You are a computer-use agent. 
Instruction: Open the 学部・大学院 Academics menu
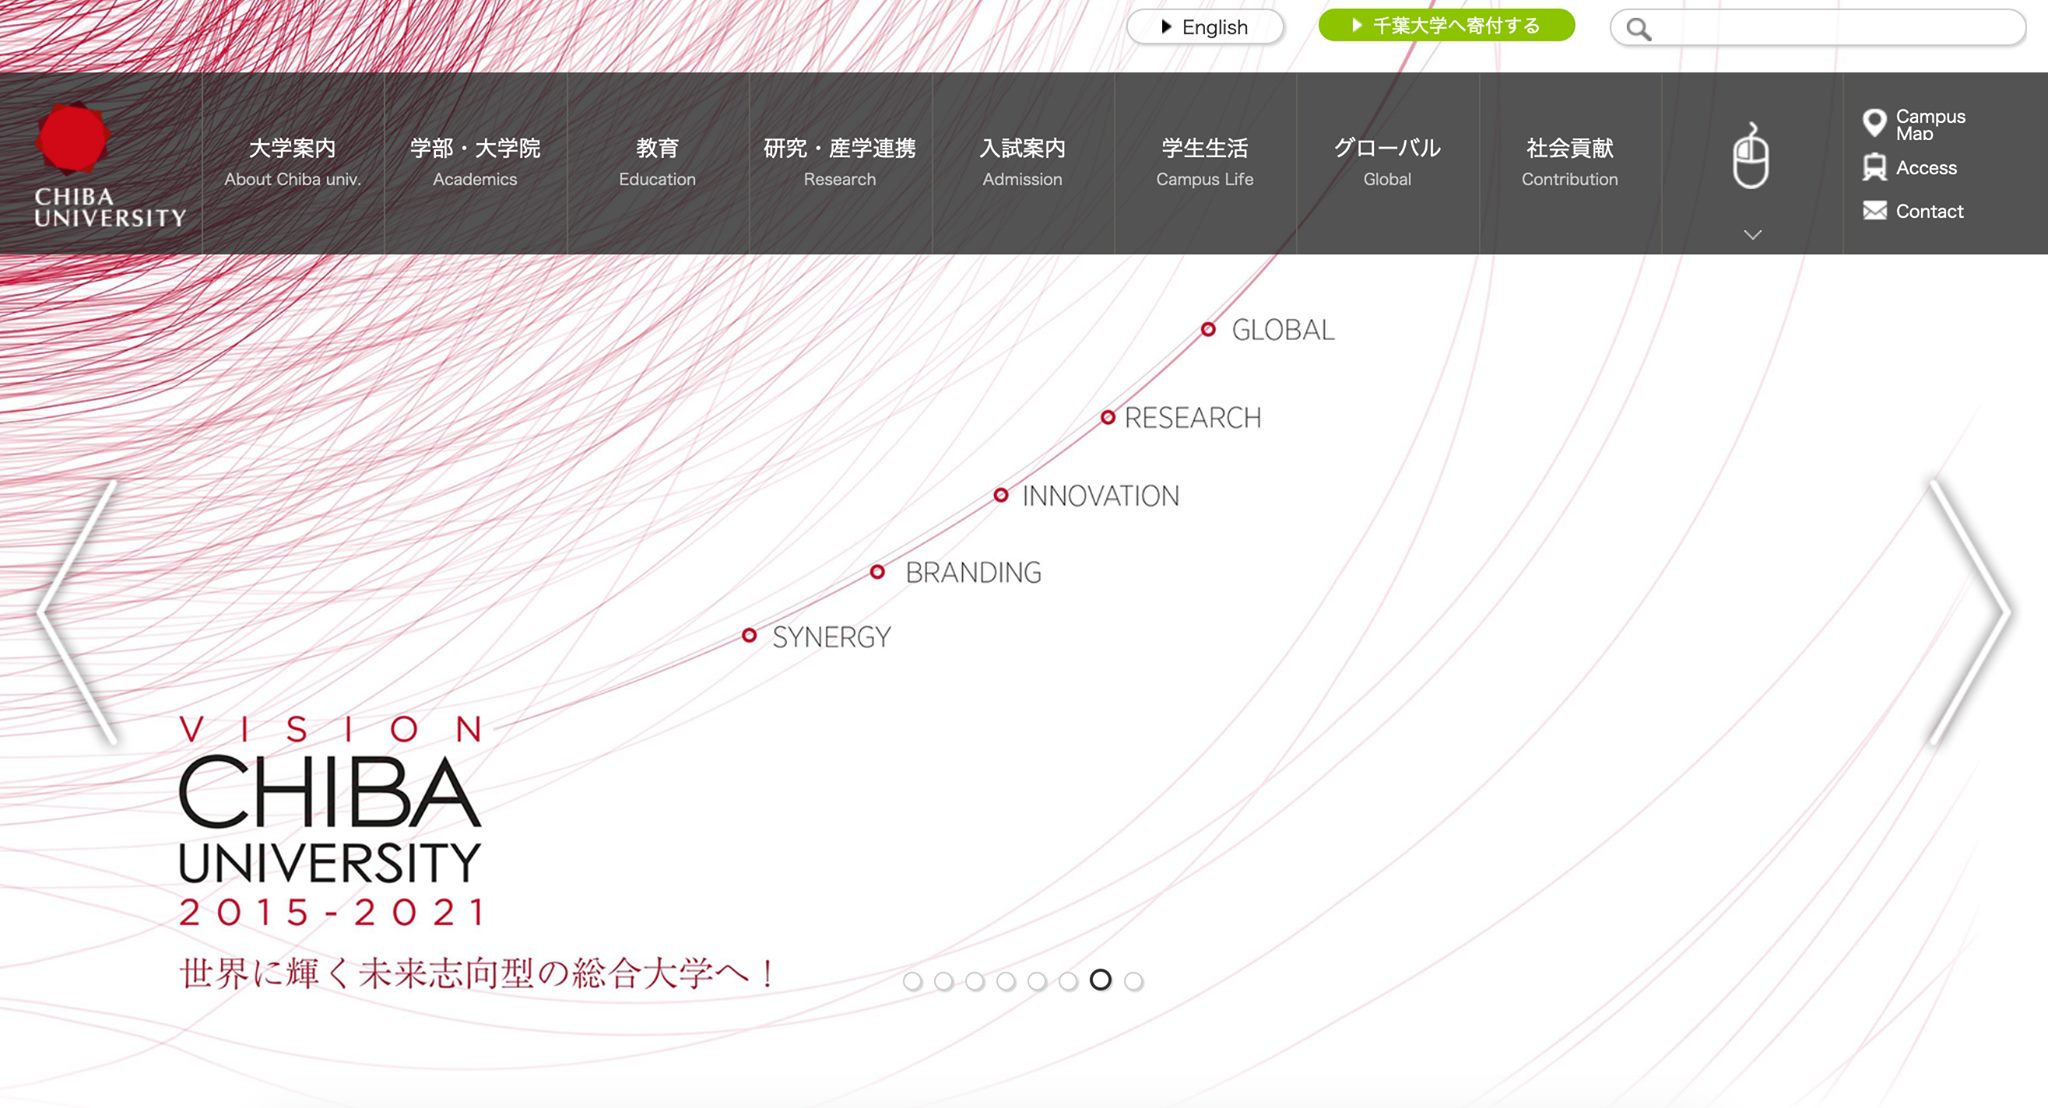point(475,163)
